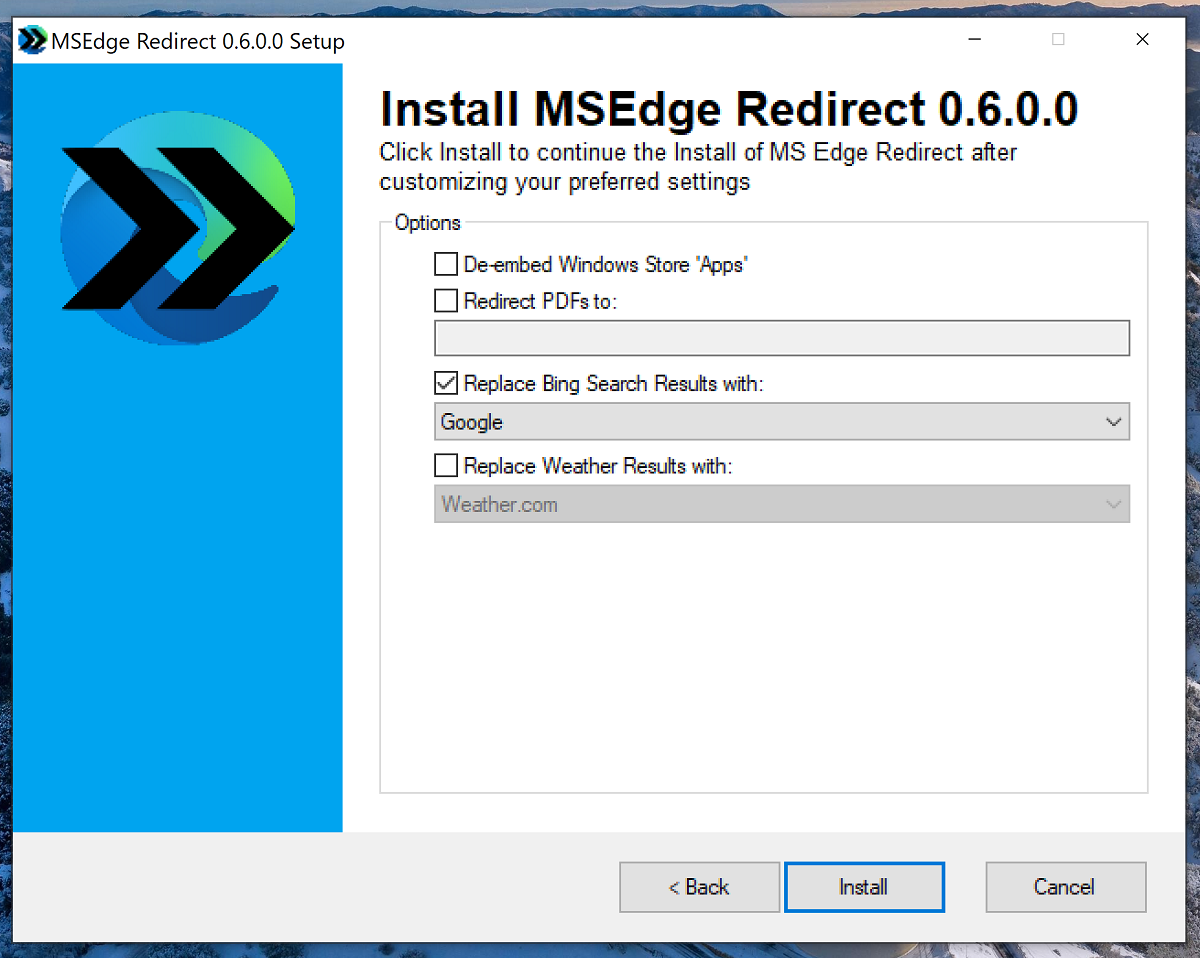Click the Install button
Image resolution: width=1200 pixels, height=958 pixels.
(864, 887)
